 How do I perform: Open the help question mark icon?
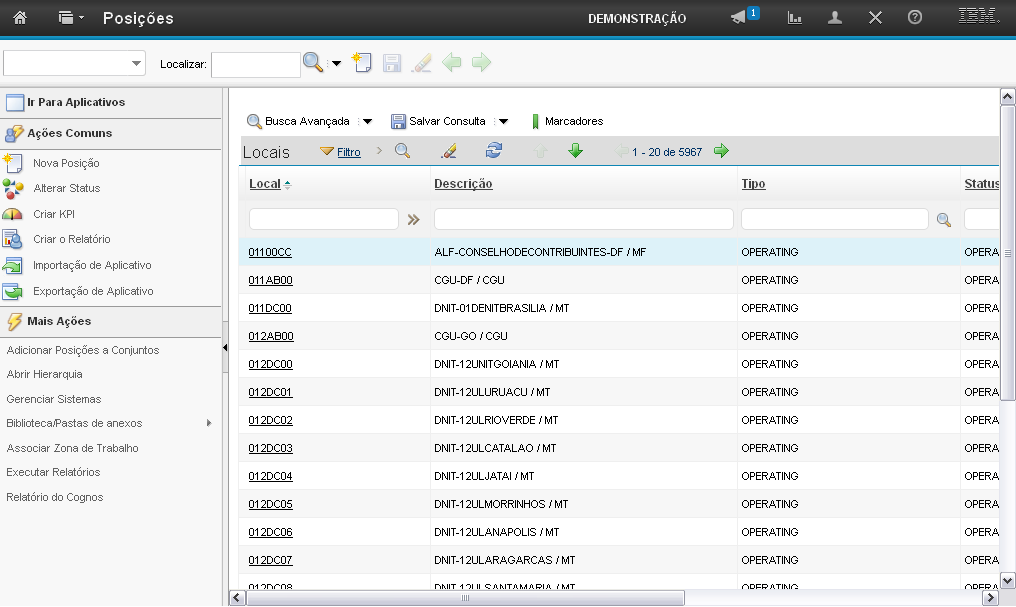pos(914,18)
